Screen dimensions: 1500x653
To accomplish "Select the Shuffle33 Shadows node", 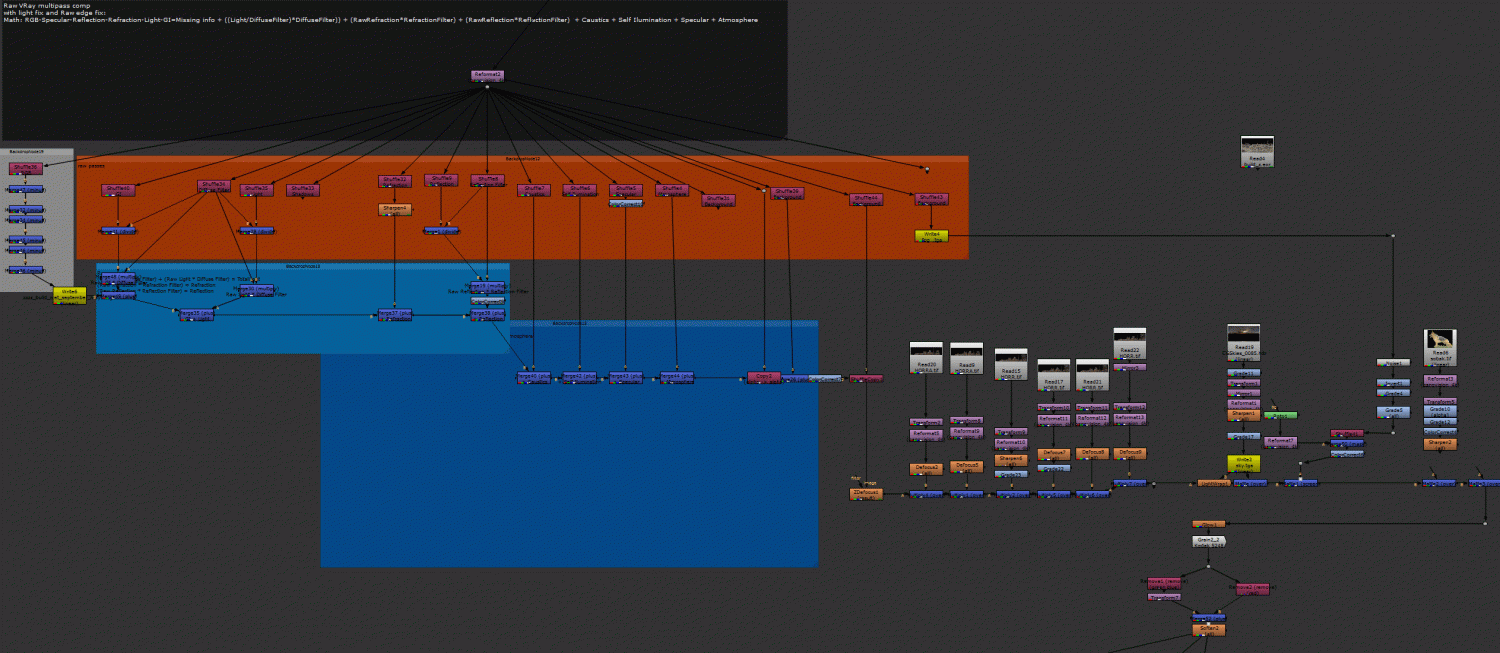I will point(303,189).
